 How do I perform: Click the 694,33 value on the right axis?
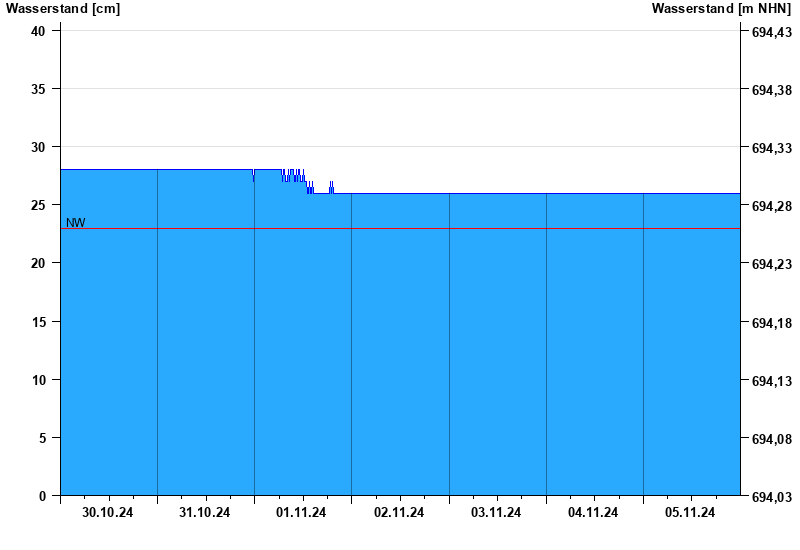coord(772,148)
